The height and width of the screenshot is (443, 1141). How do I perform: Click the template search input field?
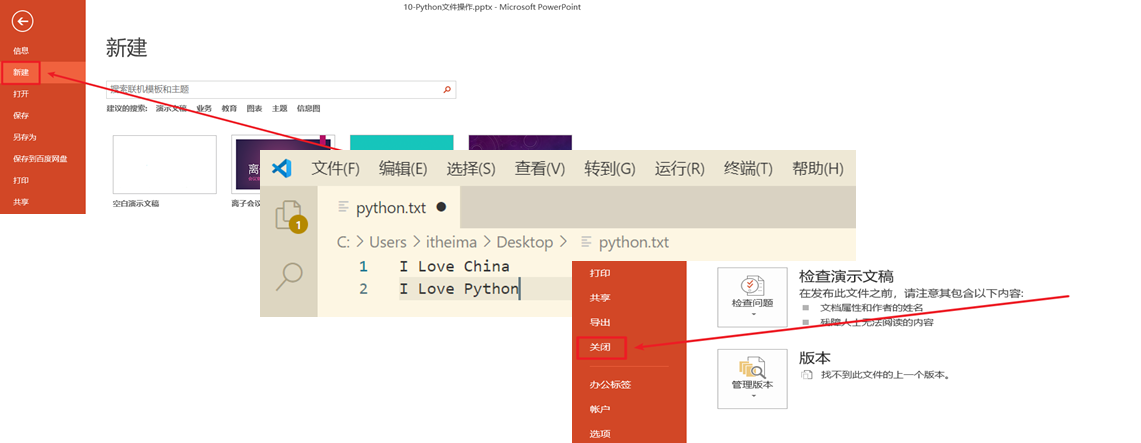pyautogui.click(x=272, y=90)
